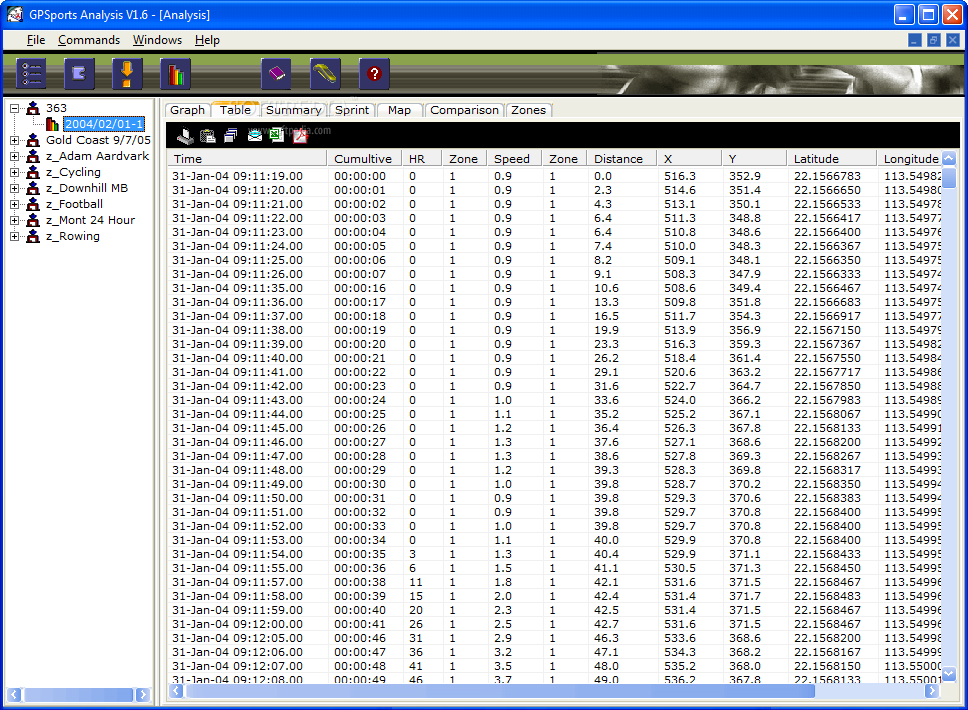Click the Cumultive column header
Screen dimensions: 968x710
point(364,159)
